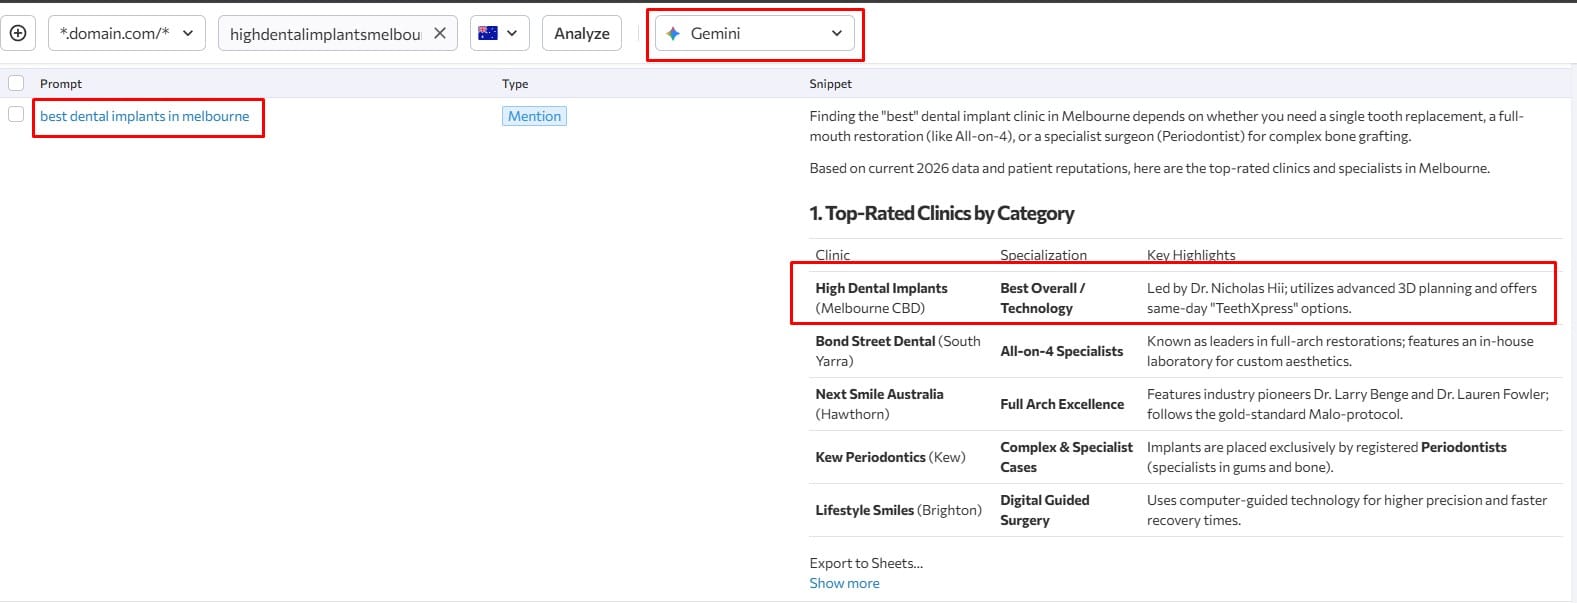The width and height of the screenshot is (1577, 603).
Task: Click the Show more link
Action: pyautogui.click(x=844, y=583)
